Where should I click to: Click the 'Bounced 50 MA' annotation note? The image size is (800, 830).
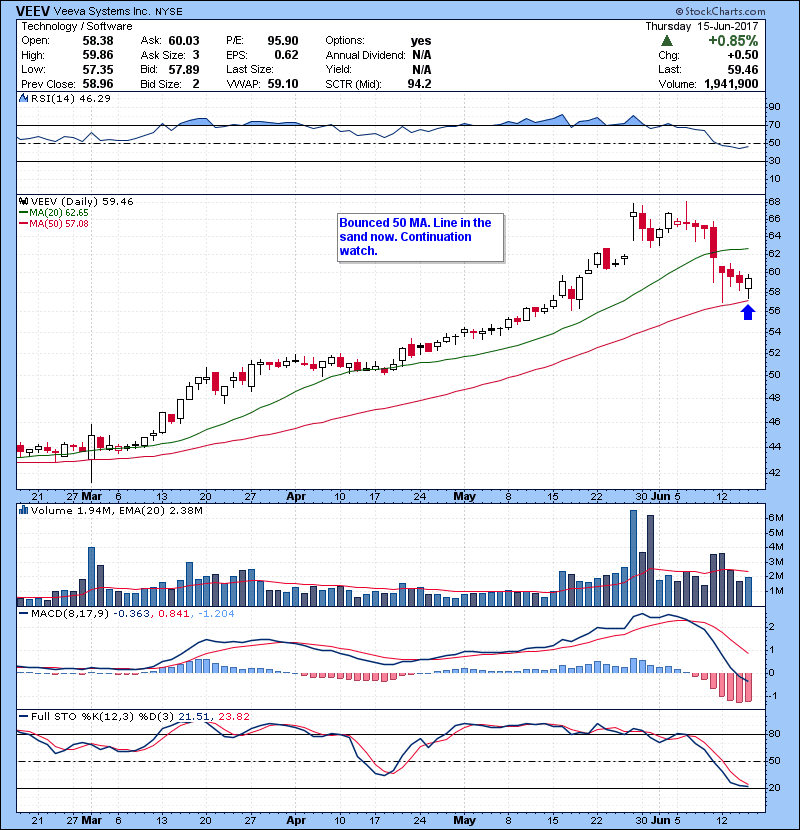(x=420, y=237)
